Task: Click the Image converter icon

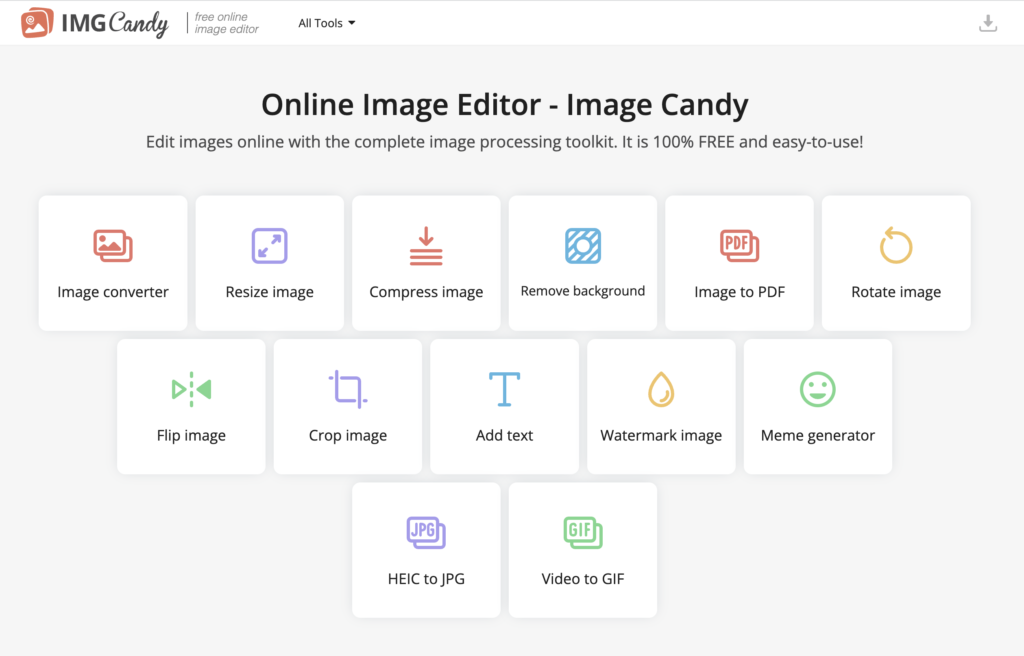Action: (113, 246)
